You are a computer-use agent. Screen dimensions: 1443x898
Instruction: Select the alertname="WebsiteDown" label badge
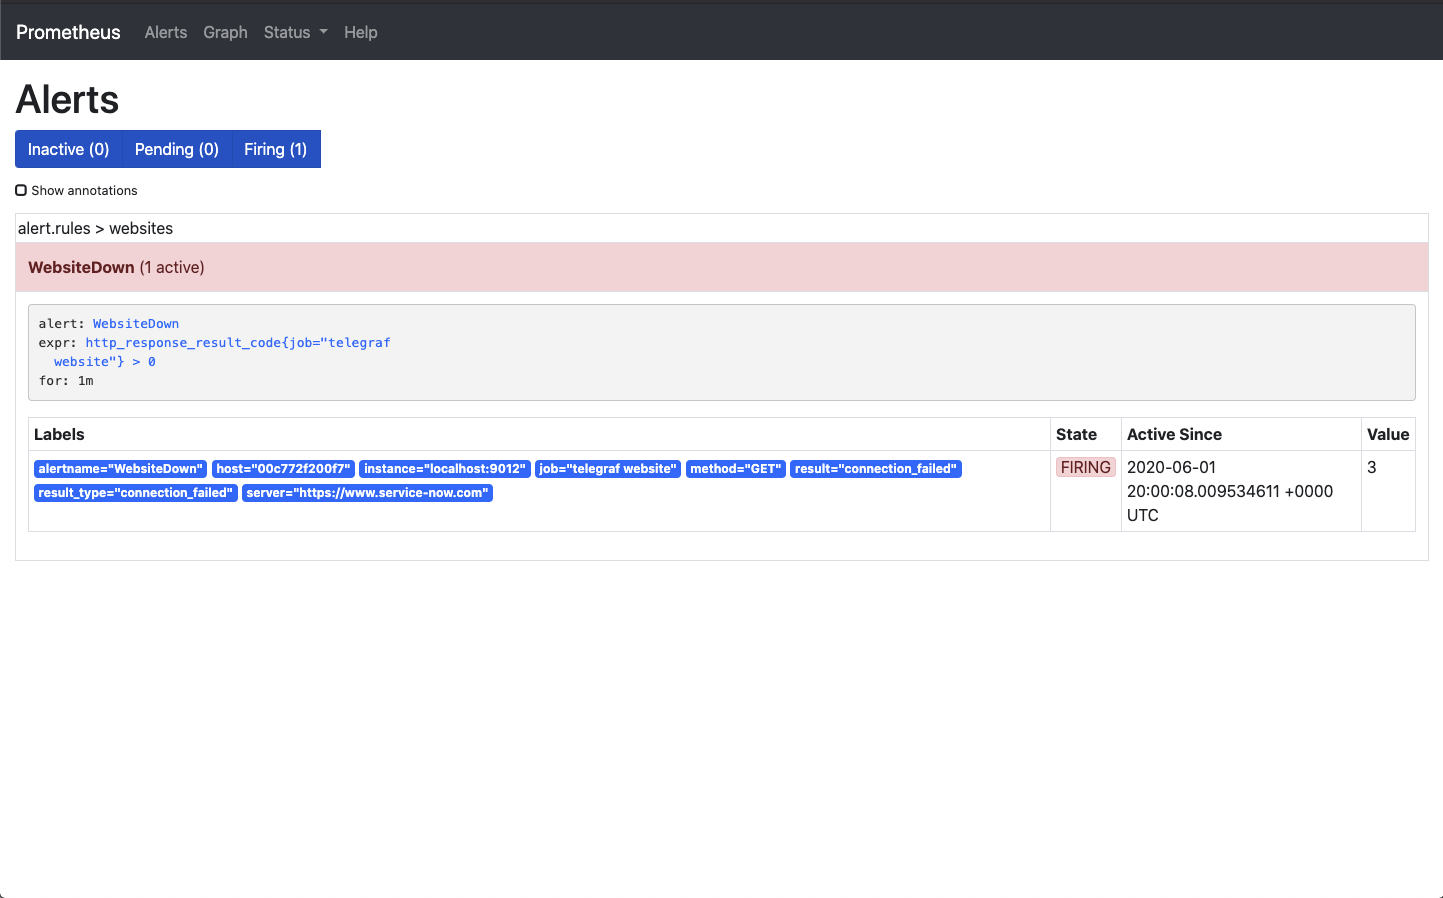(x=119, y=468)
